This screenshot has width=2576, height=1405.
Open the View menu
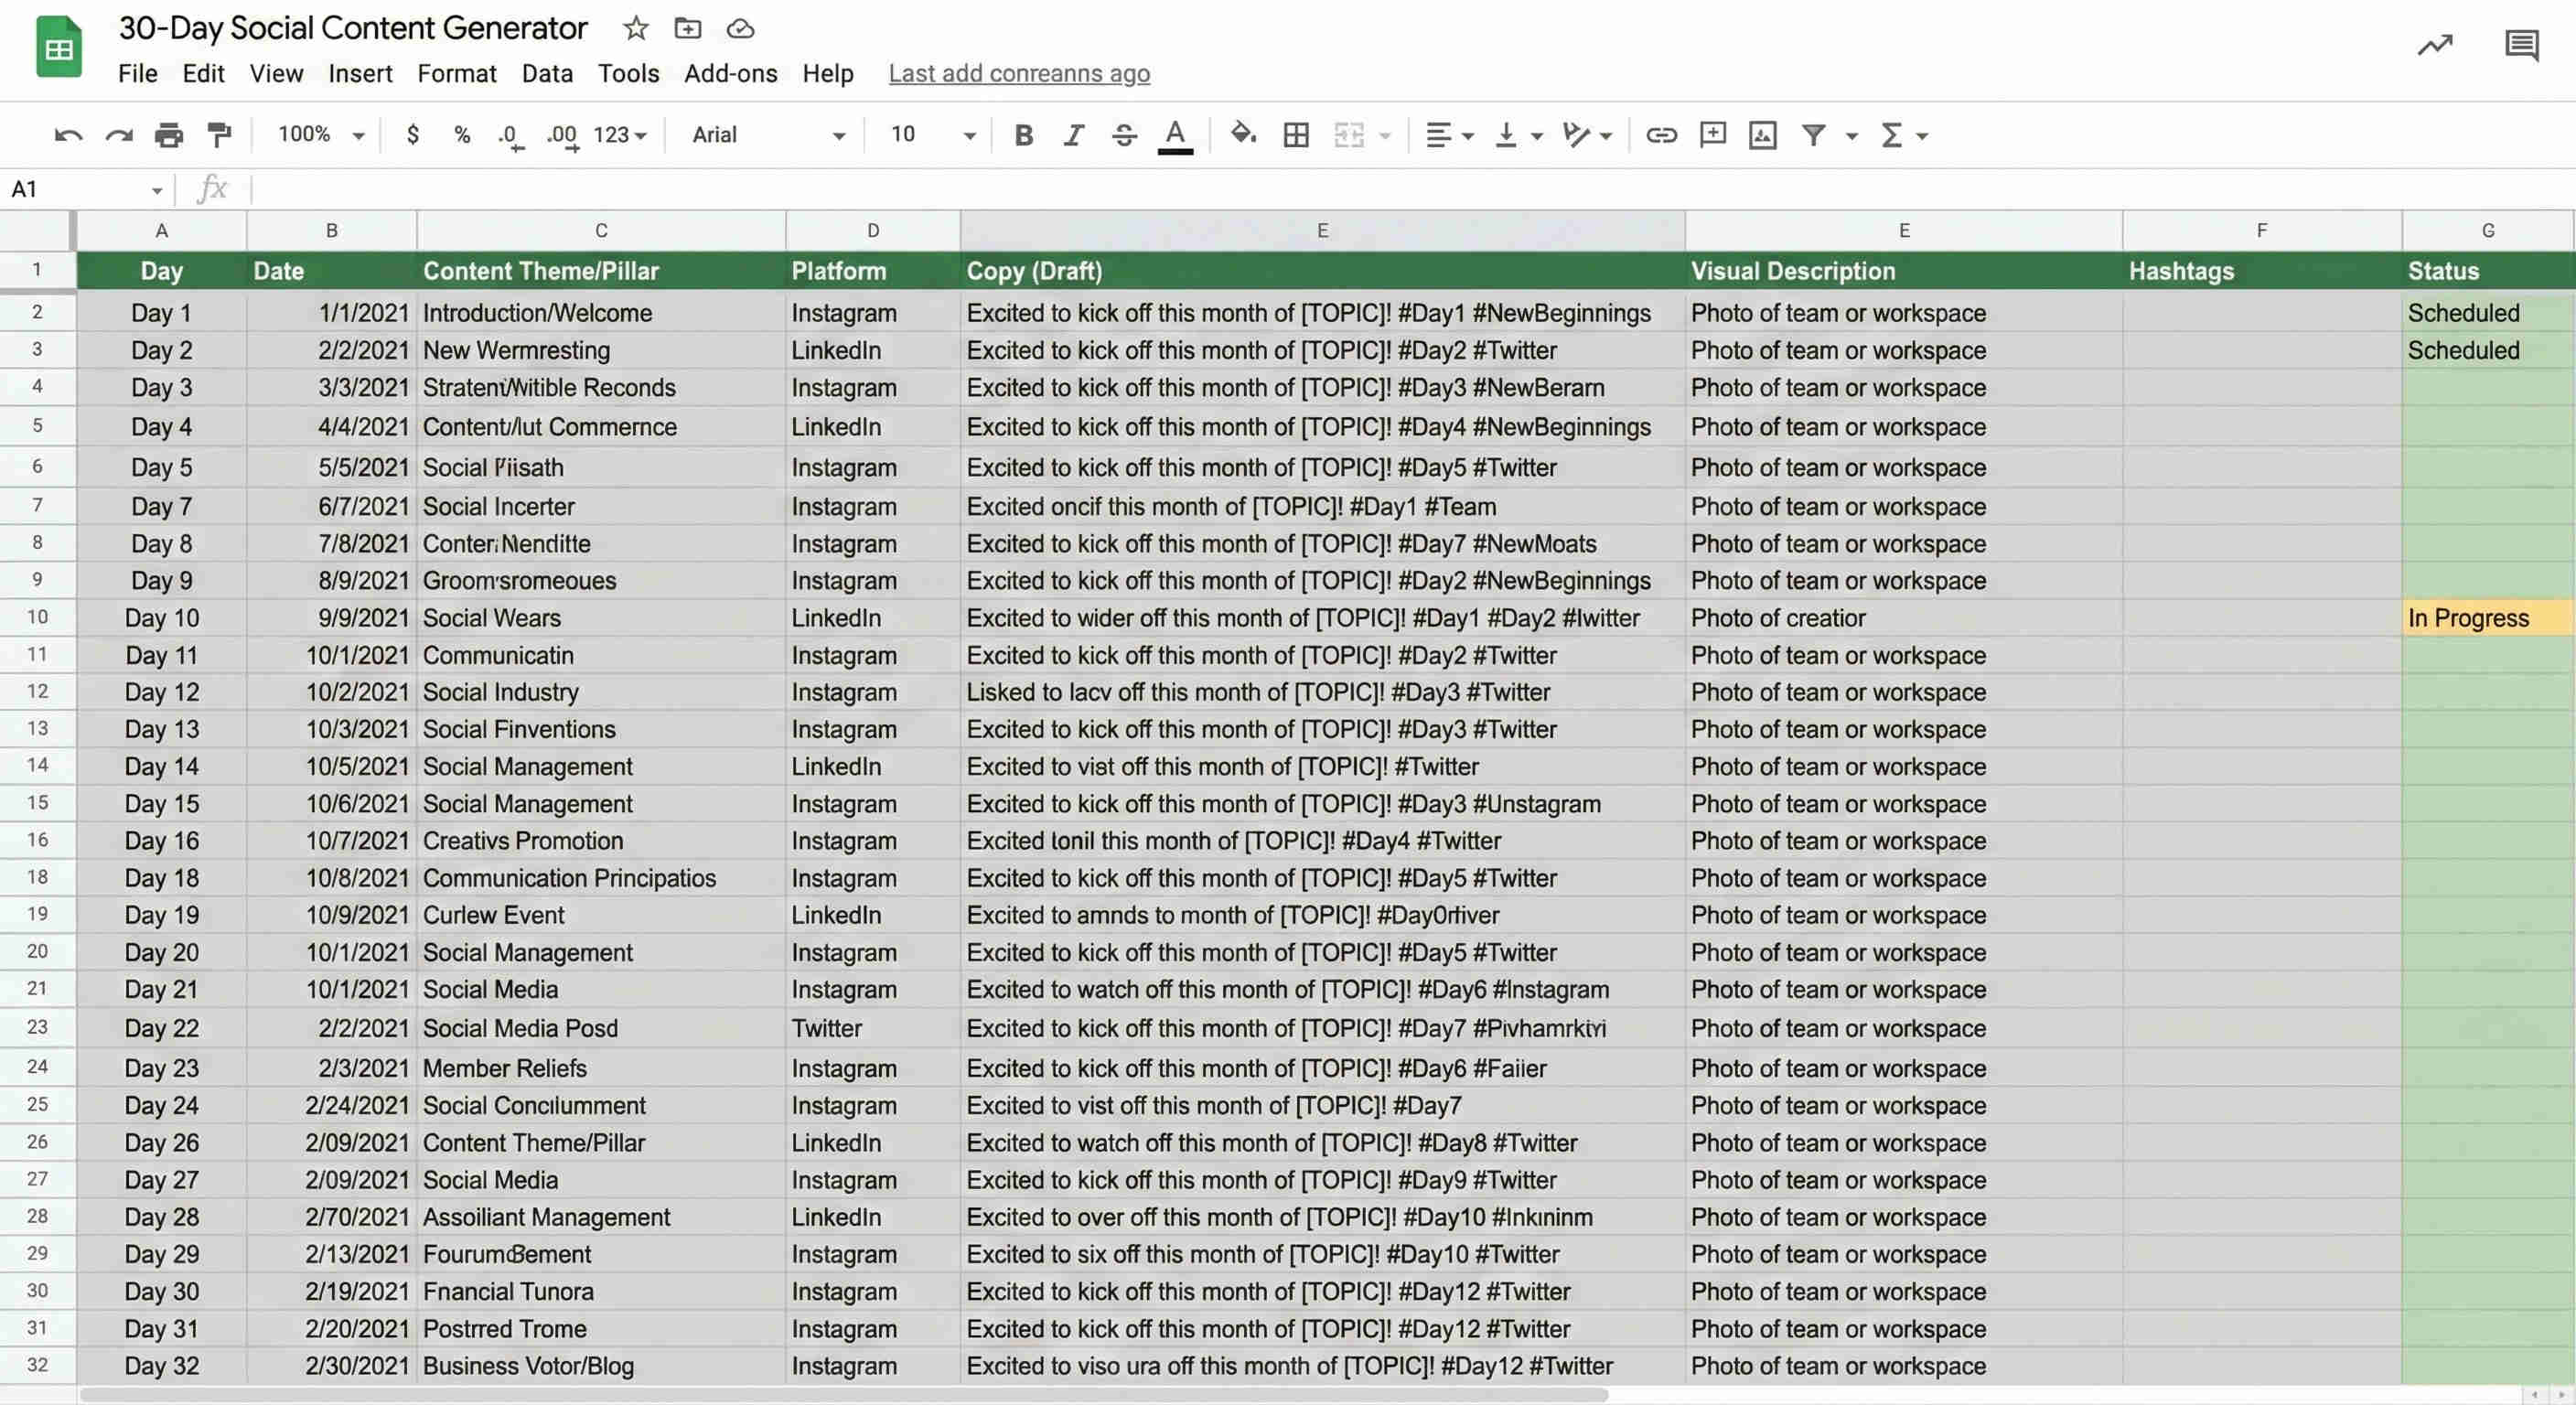[x=276, y=73]
